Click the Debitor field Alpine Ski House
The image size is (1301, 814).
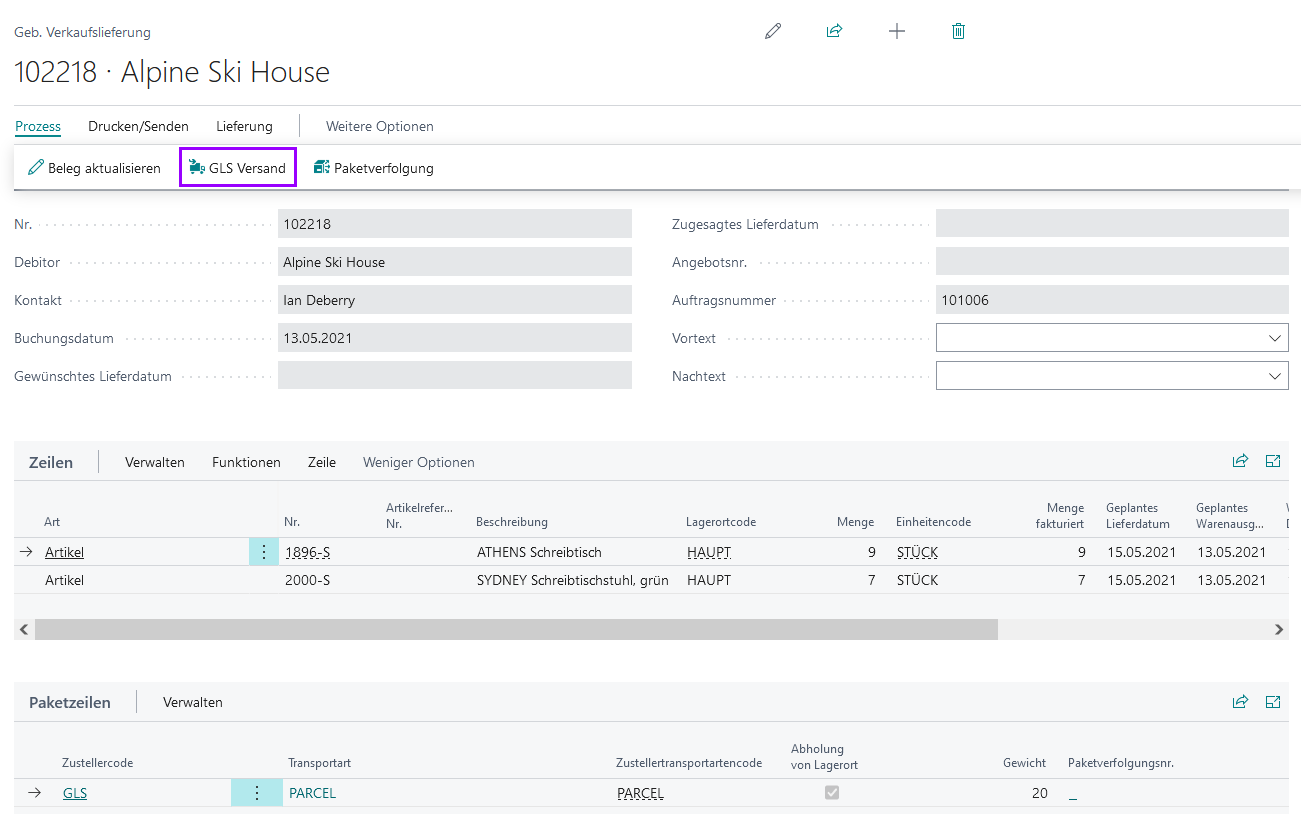455,262
